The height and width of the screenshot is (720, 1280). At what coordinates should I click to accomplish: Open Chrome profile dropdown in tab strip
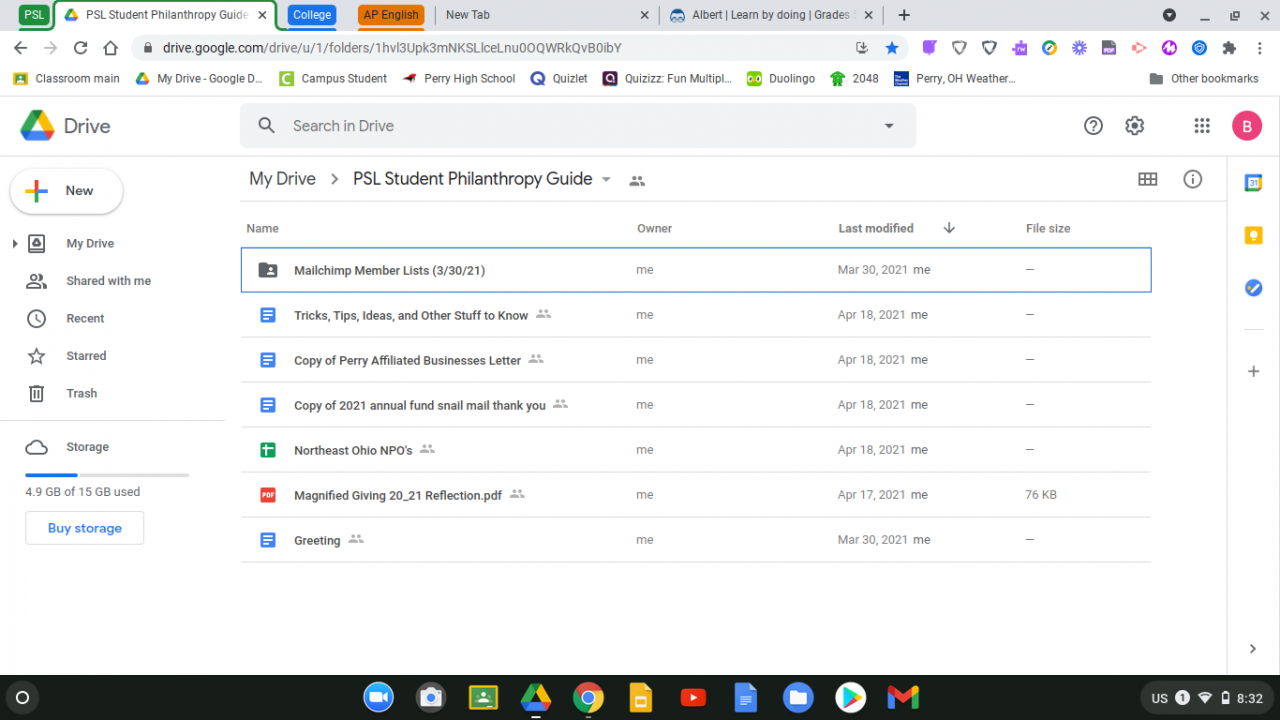coord(1170,15)
